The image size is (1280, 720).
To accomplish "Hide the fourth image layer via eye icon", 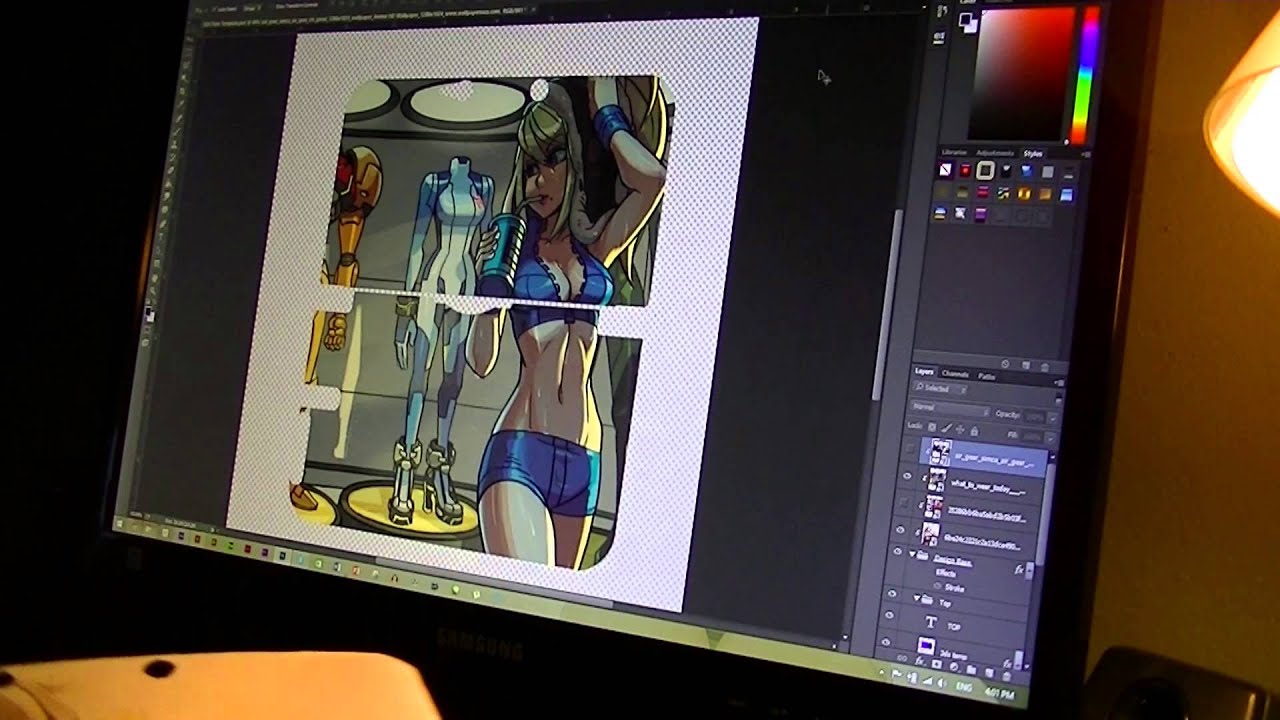I will click(900, 530).
